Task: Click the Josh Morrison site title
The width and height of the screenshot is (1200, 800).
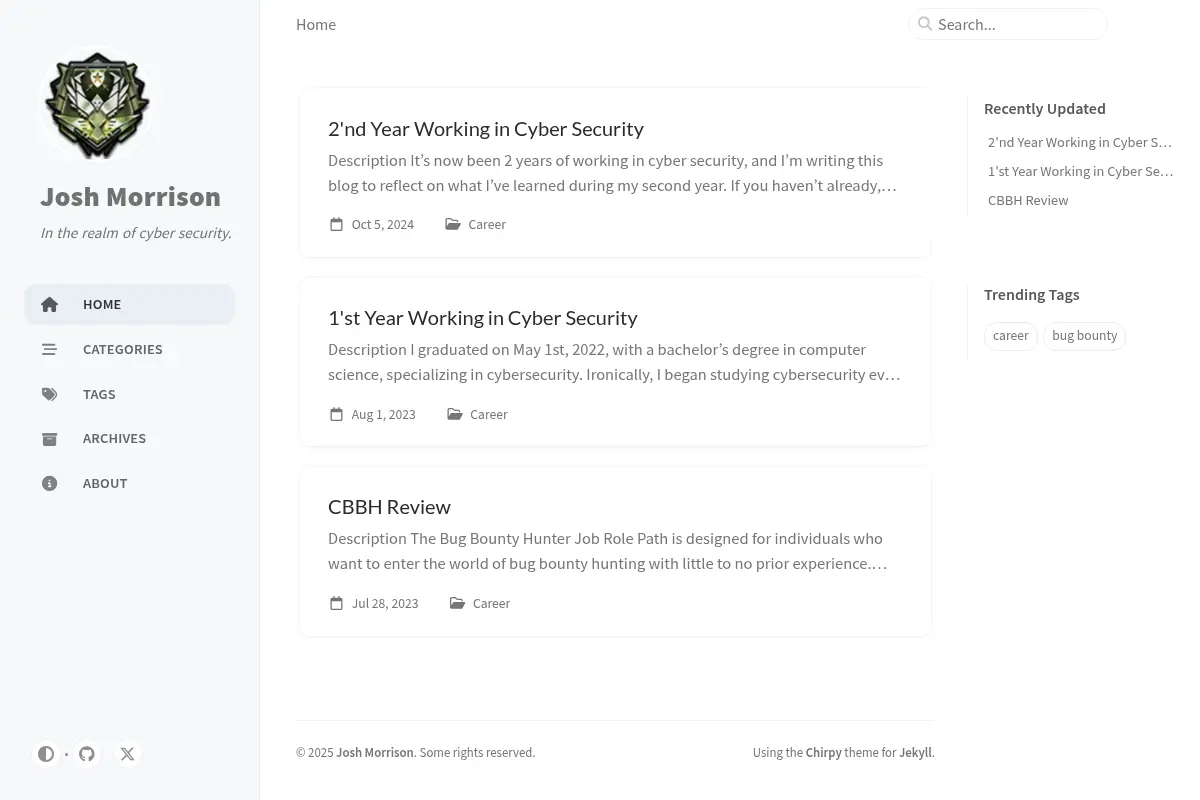Action: pyautogui.click(x=131, y=196)
